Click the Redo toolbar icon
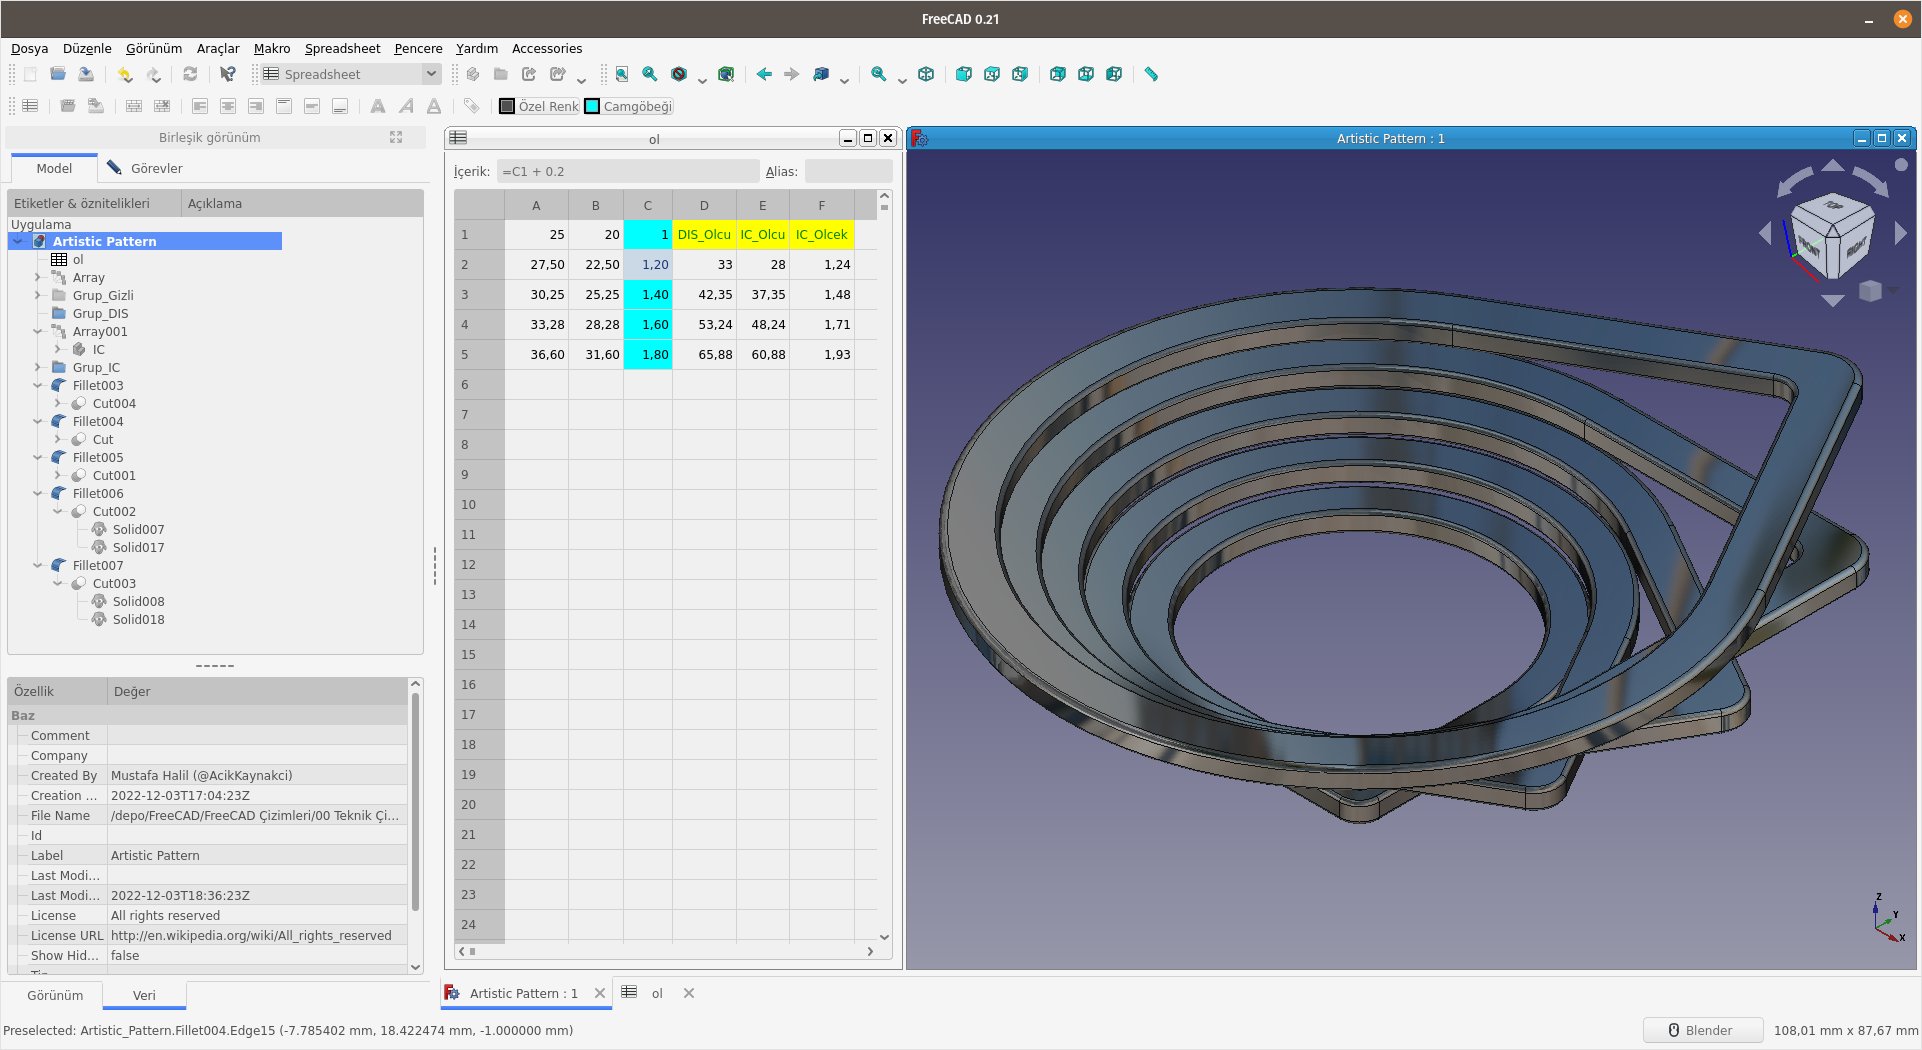The height and width of the screenshot is (1050, 1922). coord(153,74)
